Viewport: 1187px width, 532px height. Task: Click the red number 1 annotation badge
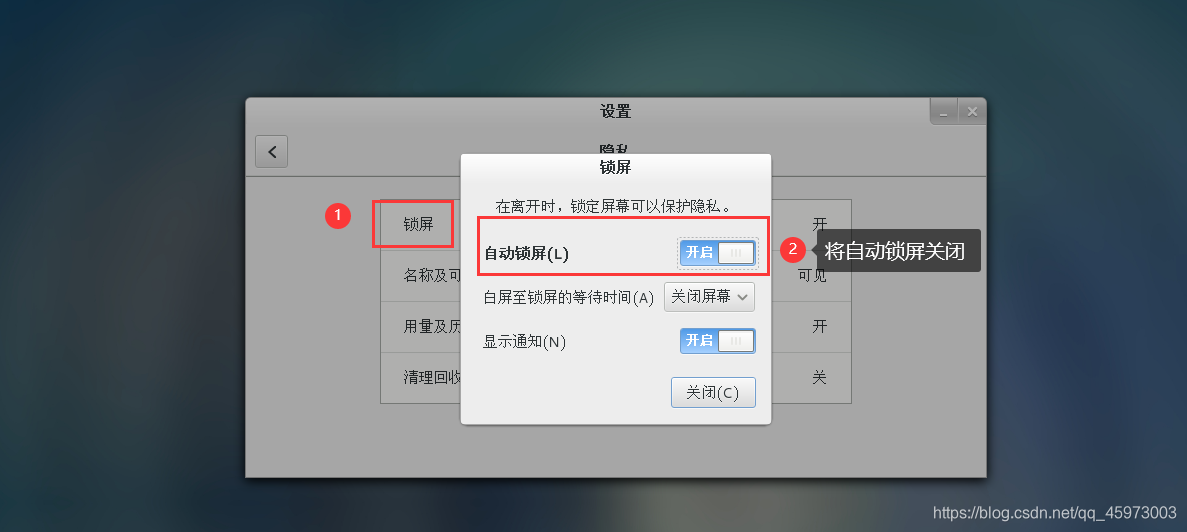[x=338, y=216]
